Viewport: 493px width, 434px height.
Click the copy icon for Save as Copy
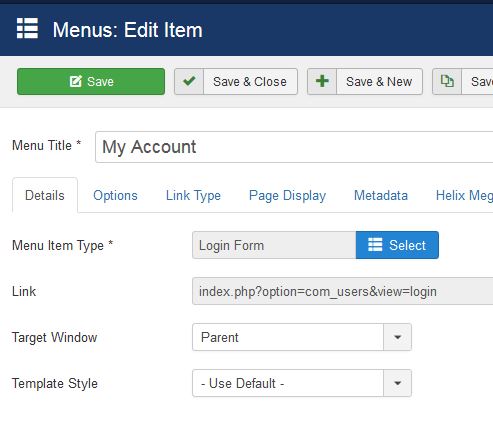point(447,81)
